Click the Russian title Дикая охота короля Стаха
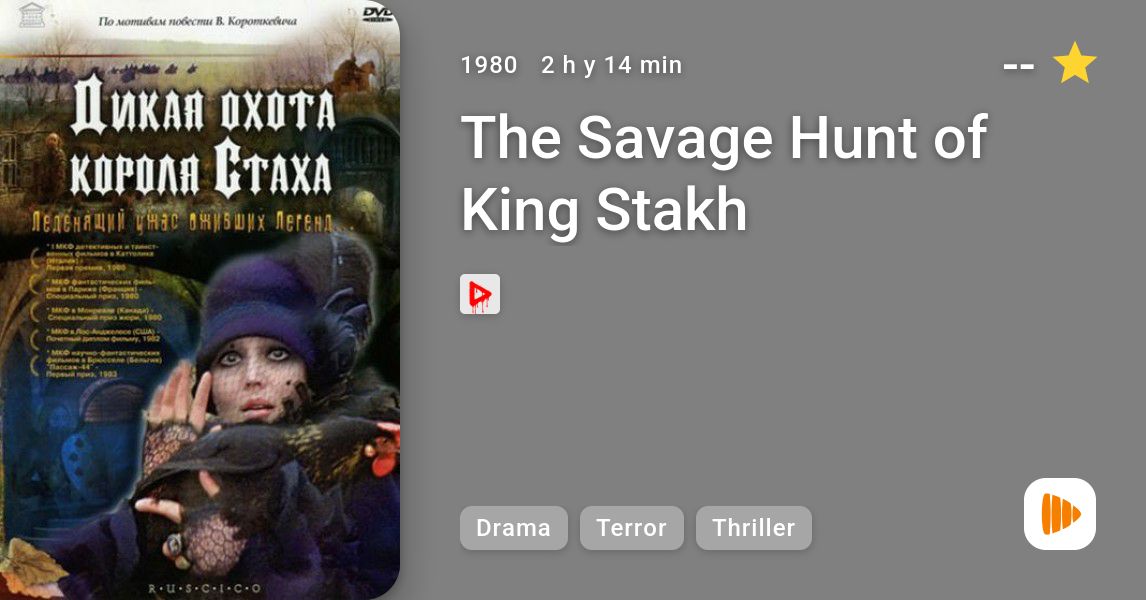 203,139
